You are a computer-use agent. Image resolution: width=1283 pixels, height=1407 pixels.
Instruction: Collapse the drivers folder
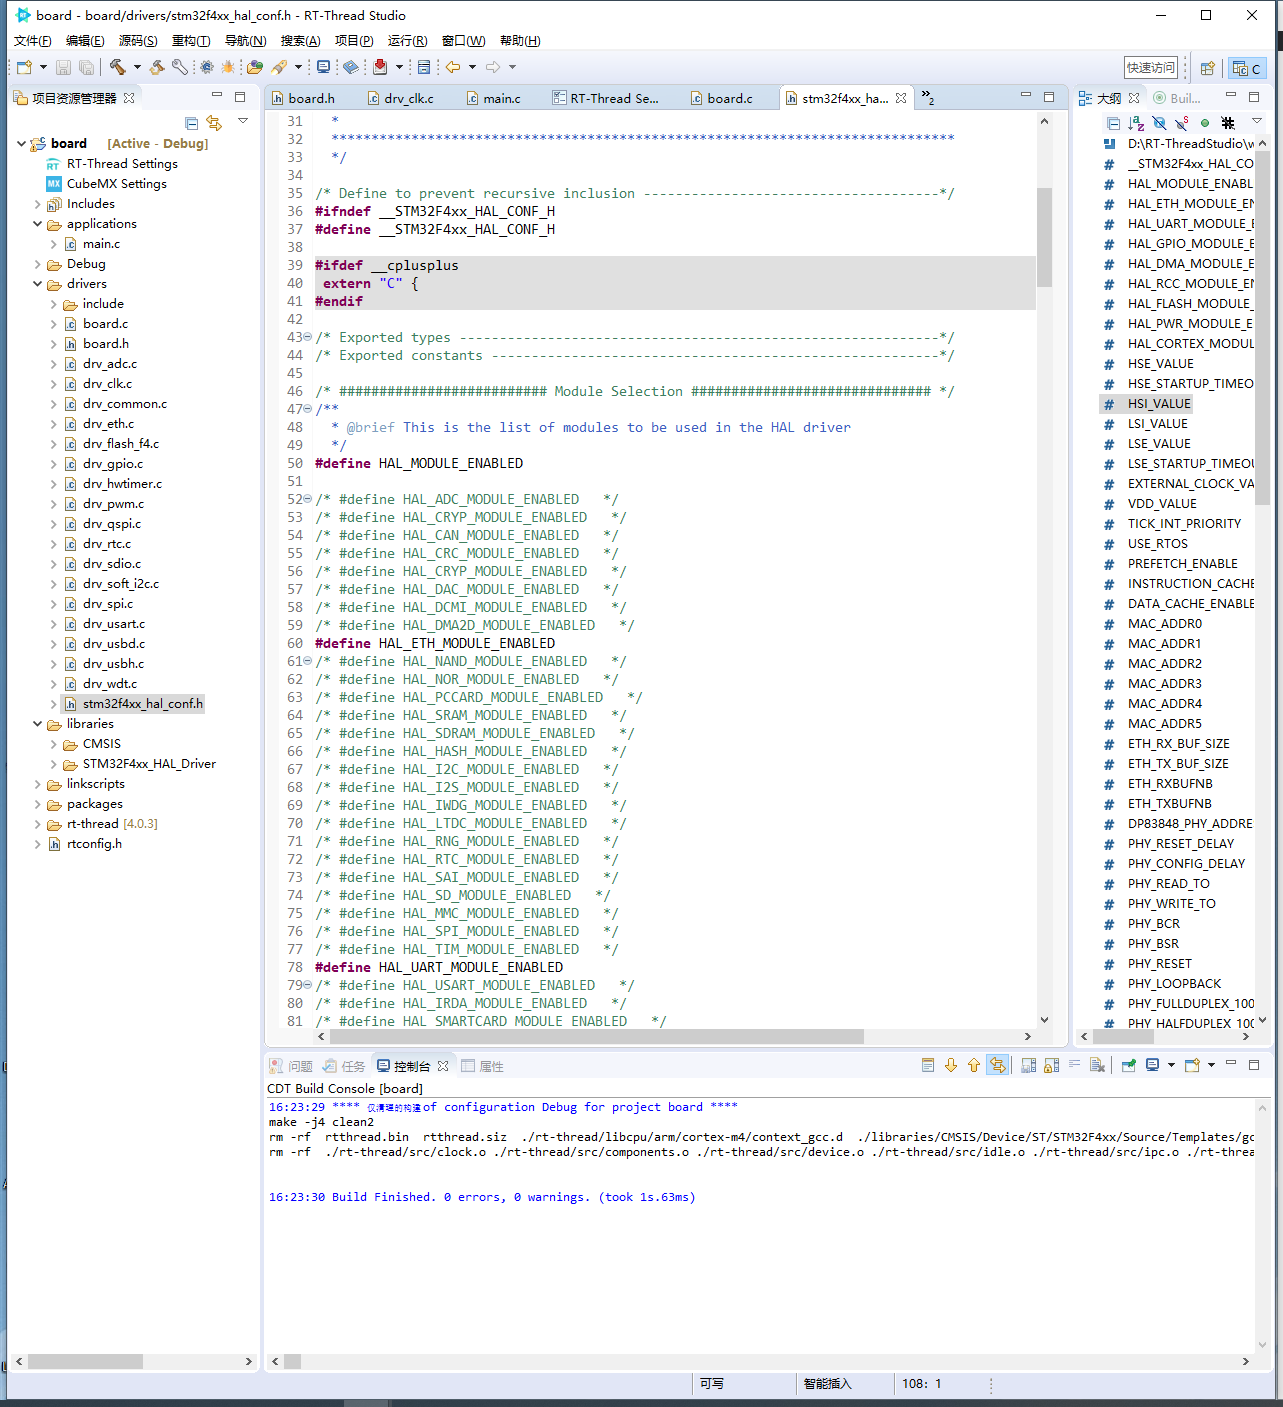click(x=37, y=284)
